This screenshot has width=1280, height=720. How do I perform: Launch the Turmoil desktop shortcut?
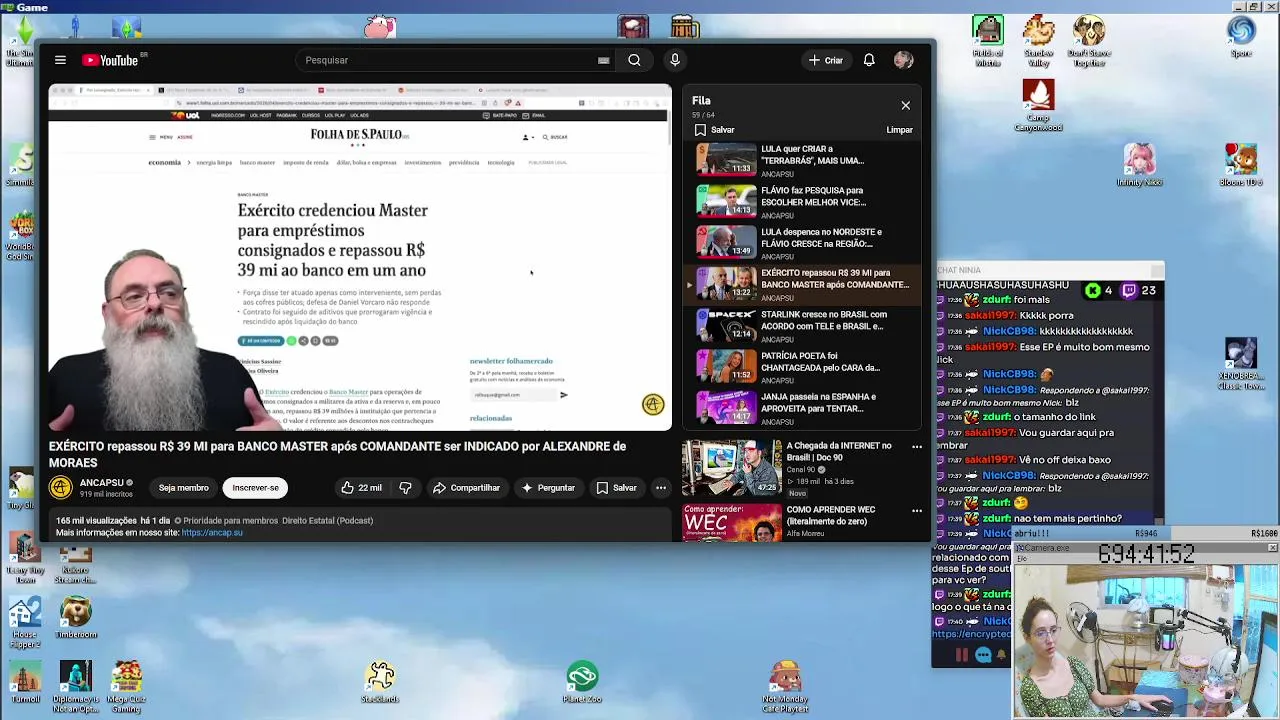click(24, 683)
